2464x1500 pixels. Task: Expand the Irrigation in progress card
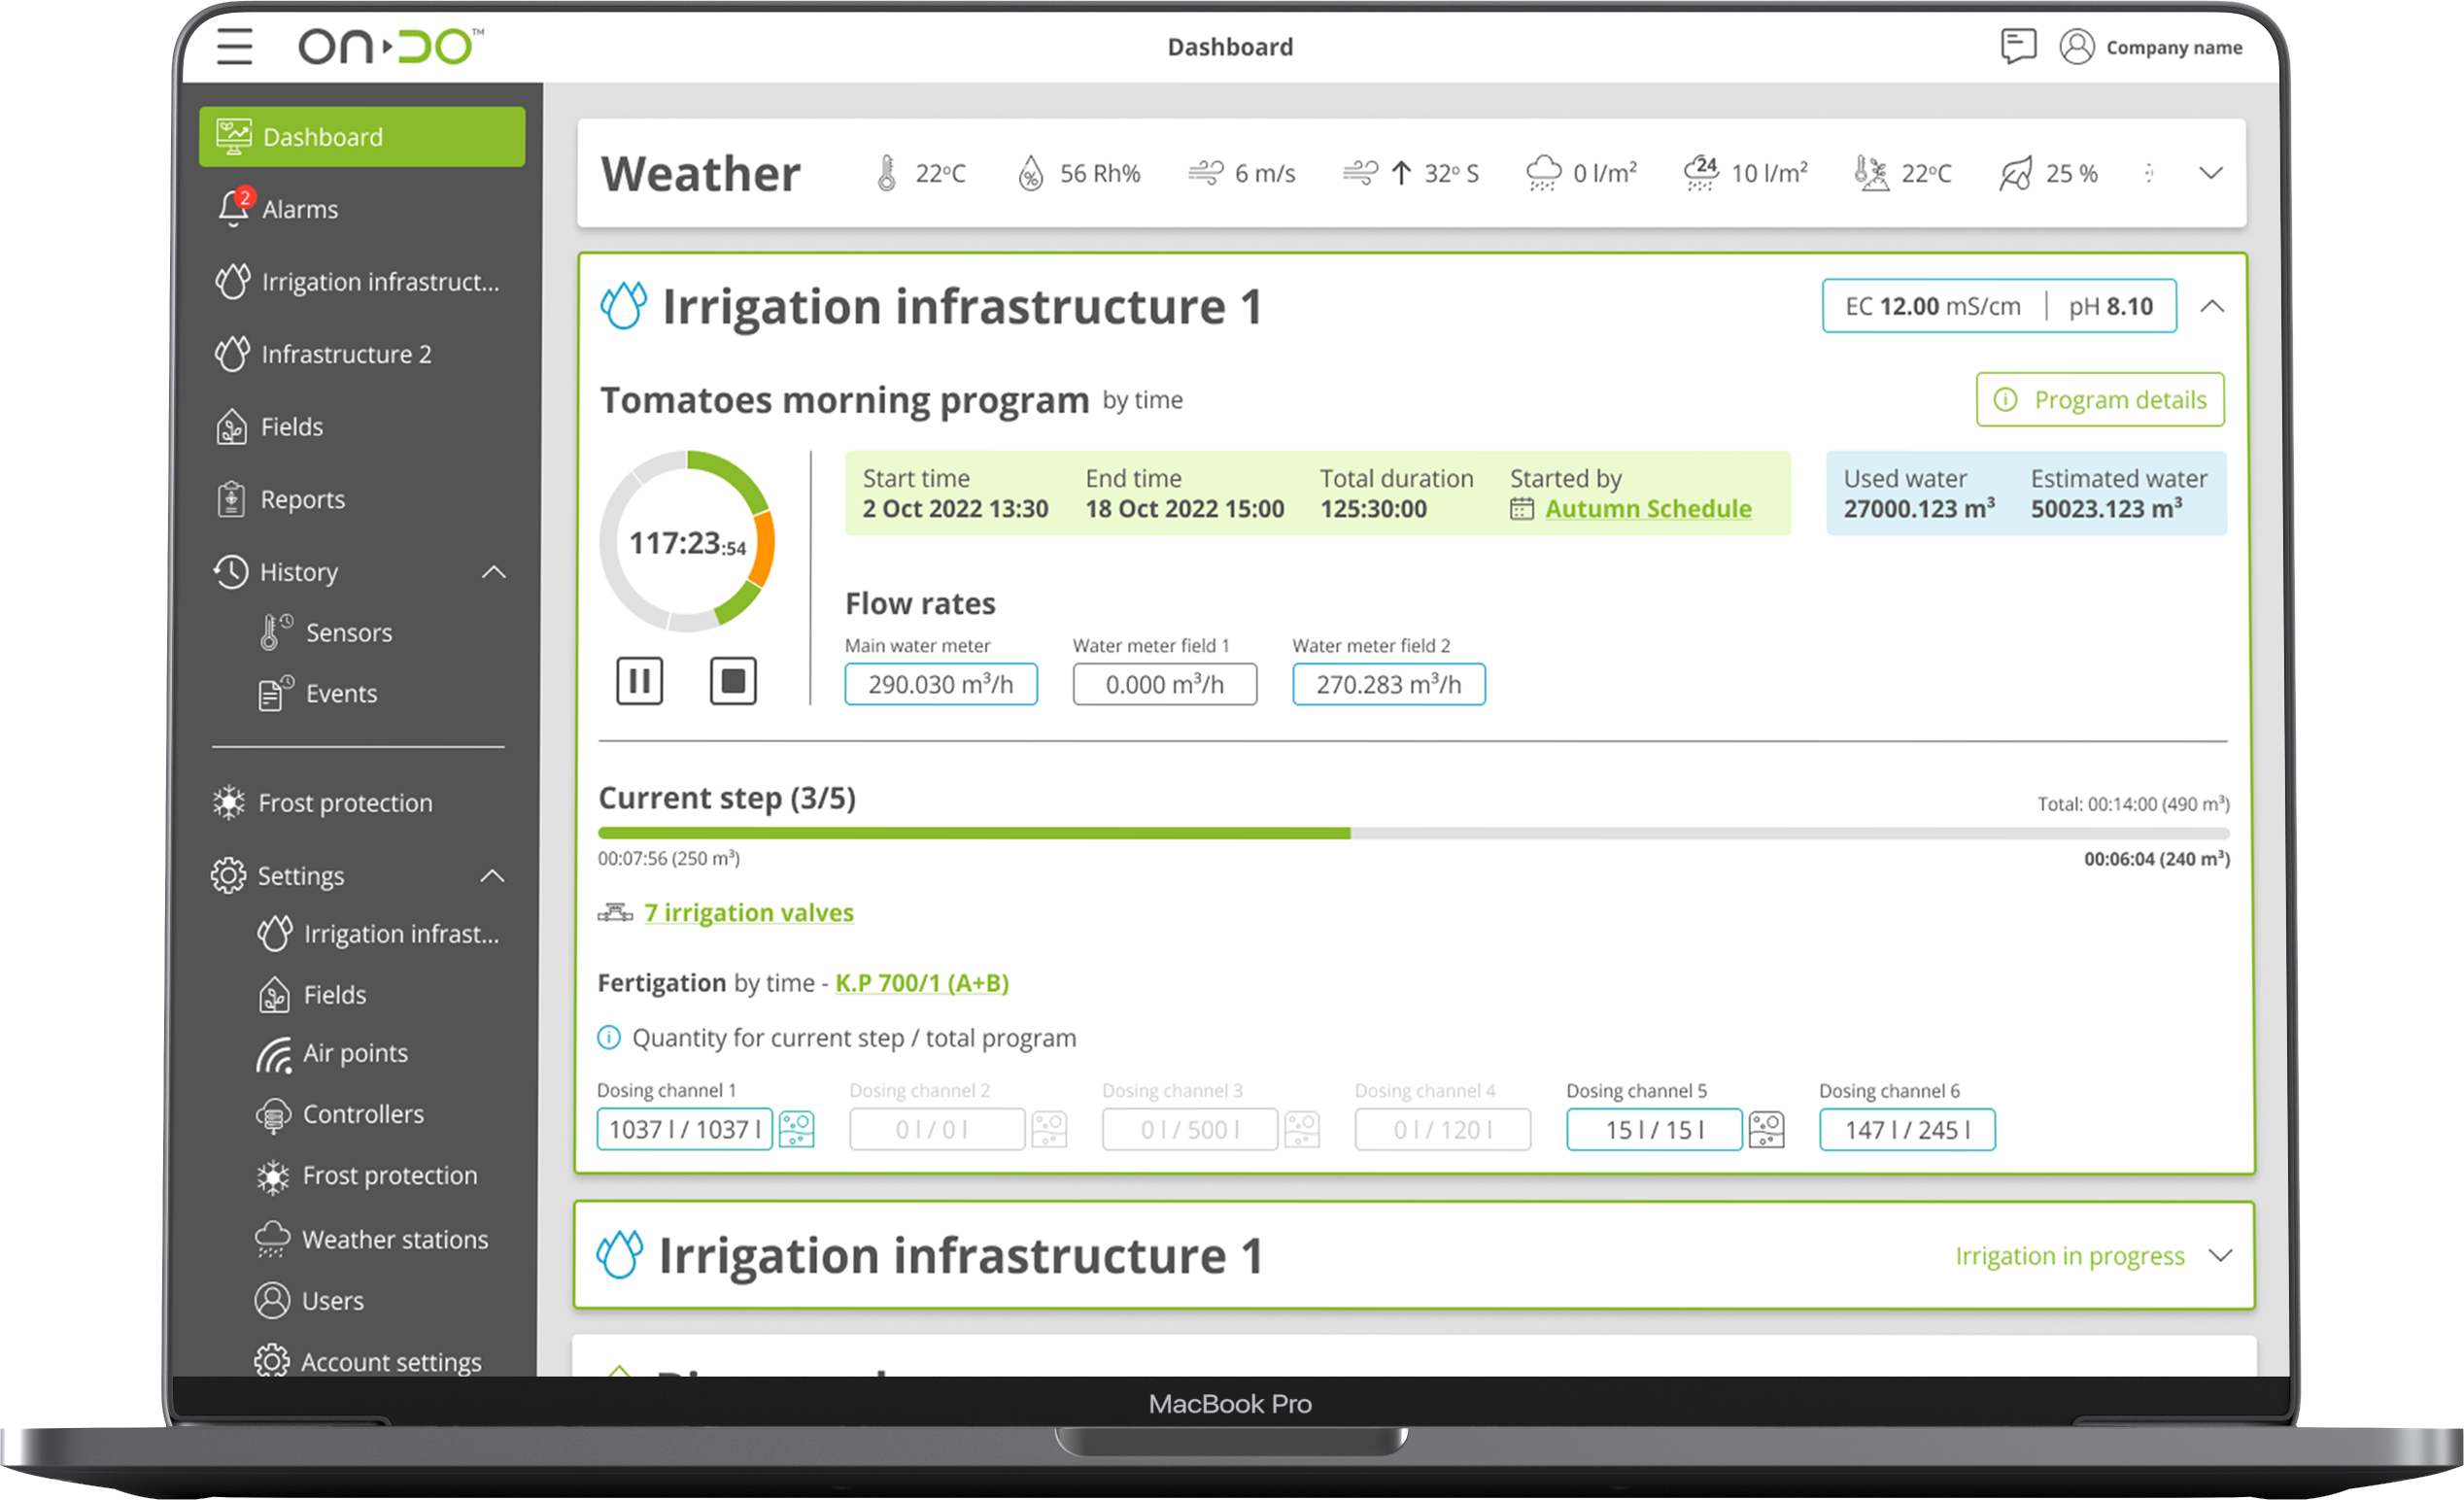[2220, 1255]
